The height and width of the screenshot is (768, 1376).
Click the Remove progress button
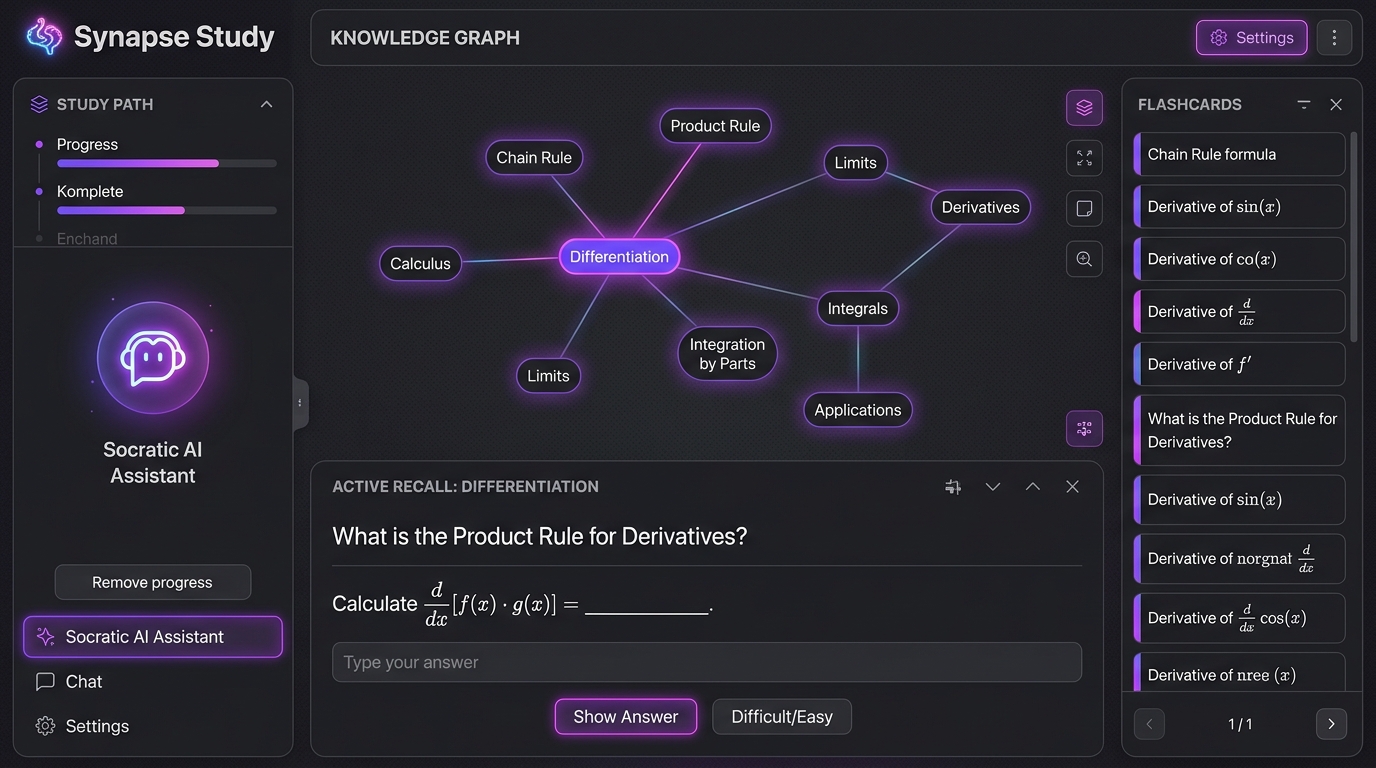click(153, 582)
